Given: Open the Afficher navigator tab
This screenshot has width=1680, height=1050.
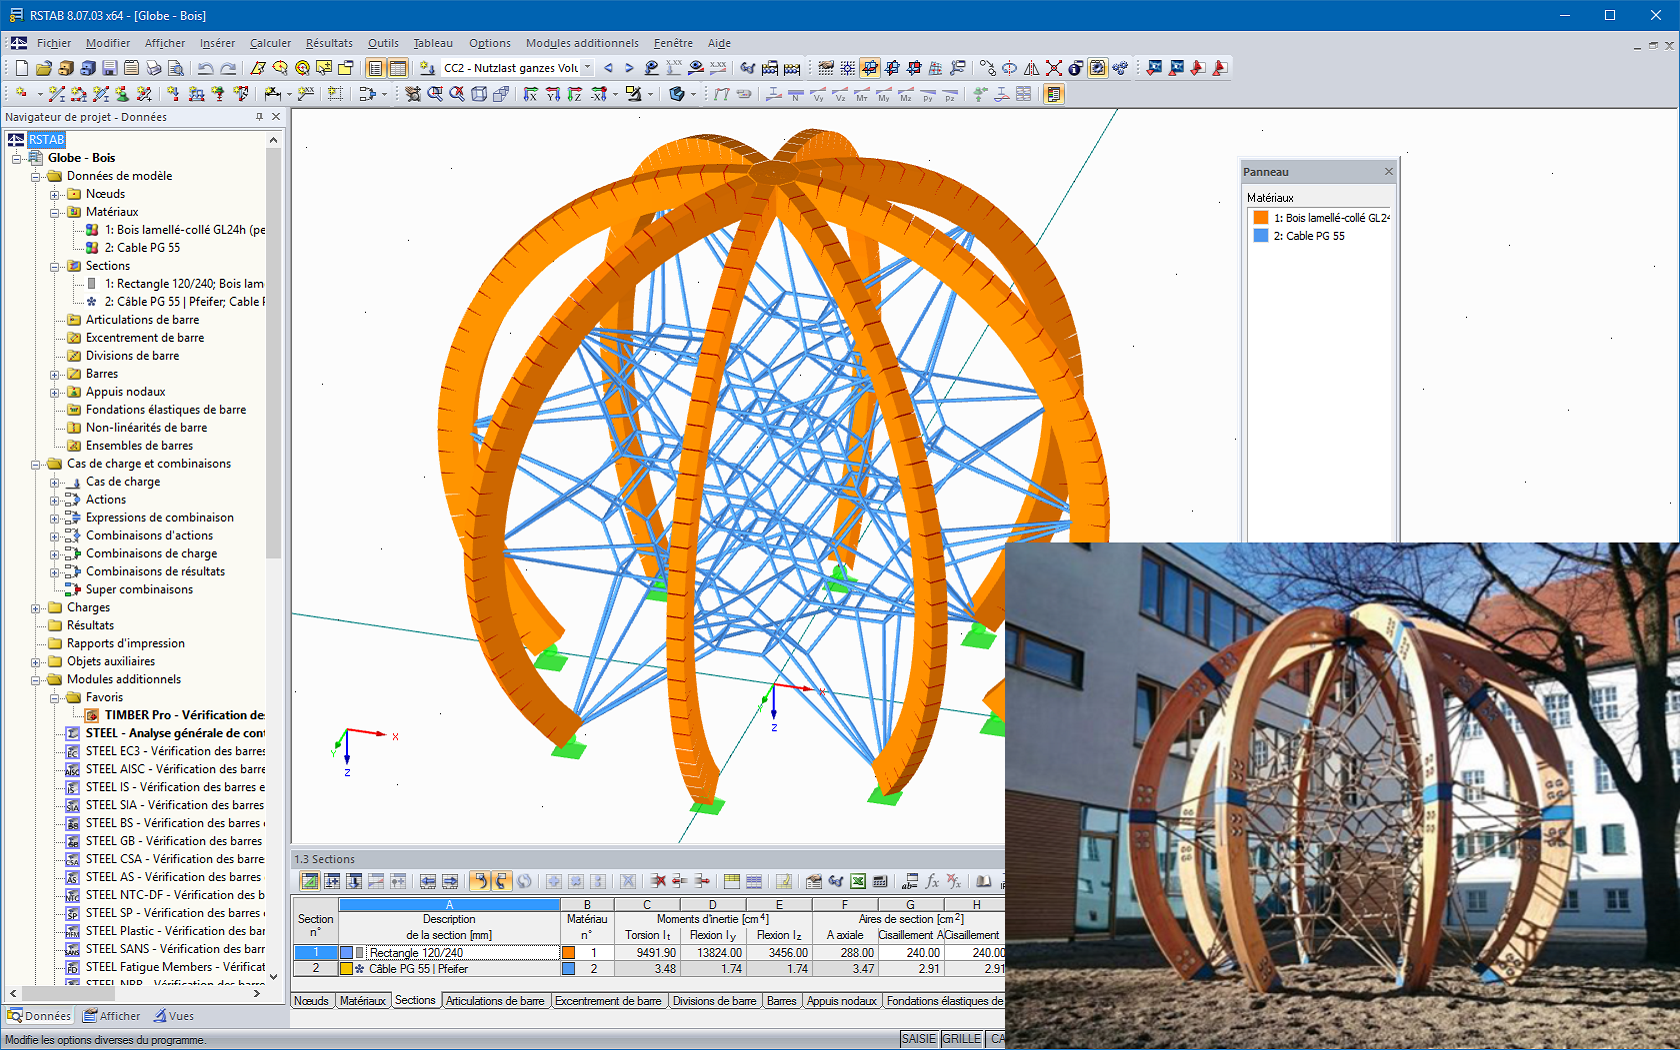Looking at the screenshot, I should pyautogui.click(x=112, y=1016).
